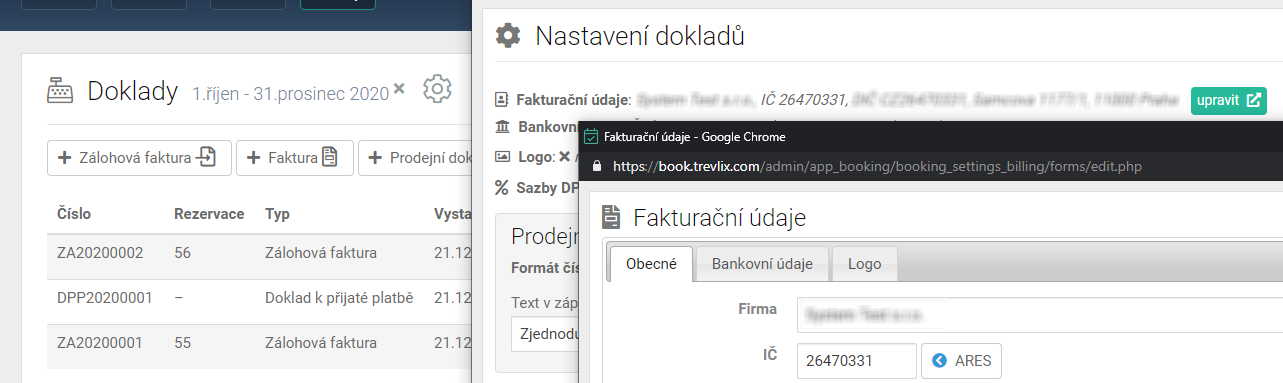Click the padlock icon in the address bar
Screen dimensions: 1283x383
[x=597, y=166]
